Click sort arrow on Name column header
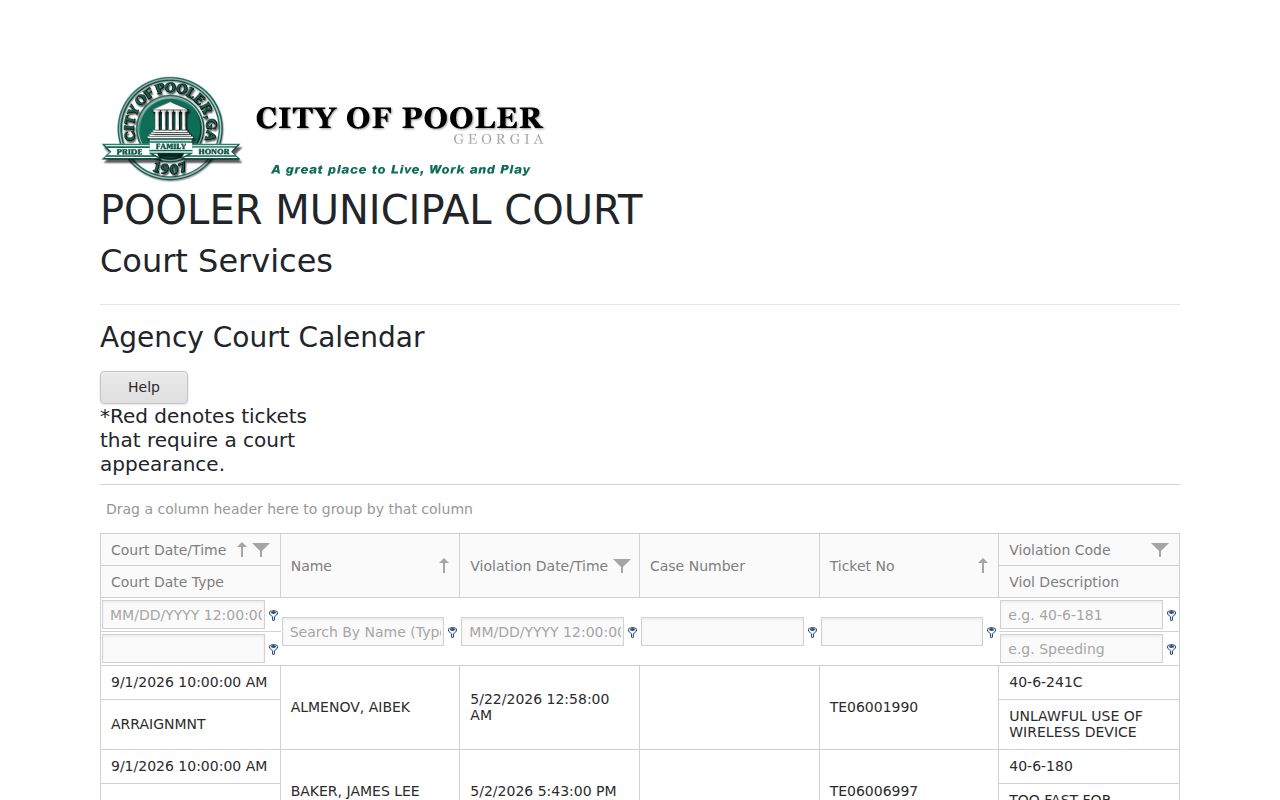1280x800 pixels. click(444, 566)
